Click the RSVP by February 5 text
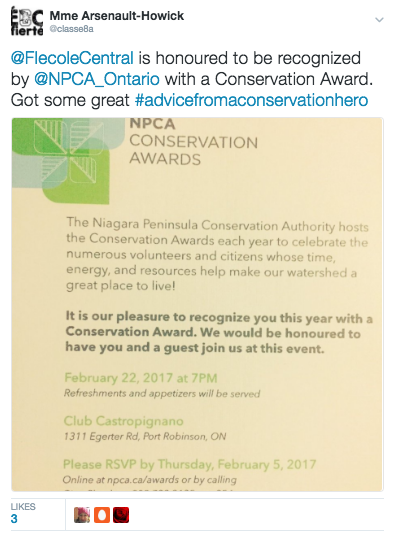The height and width of the screenshot is (534, 398). pyautogui.click(x=190, y=464)
